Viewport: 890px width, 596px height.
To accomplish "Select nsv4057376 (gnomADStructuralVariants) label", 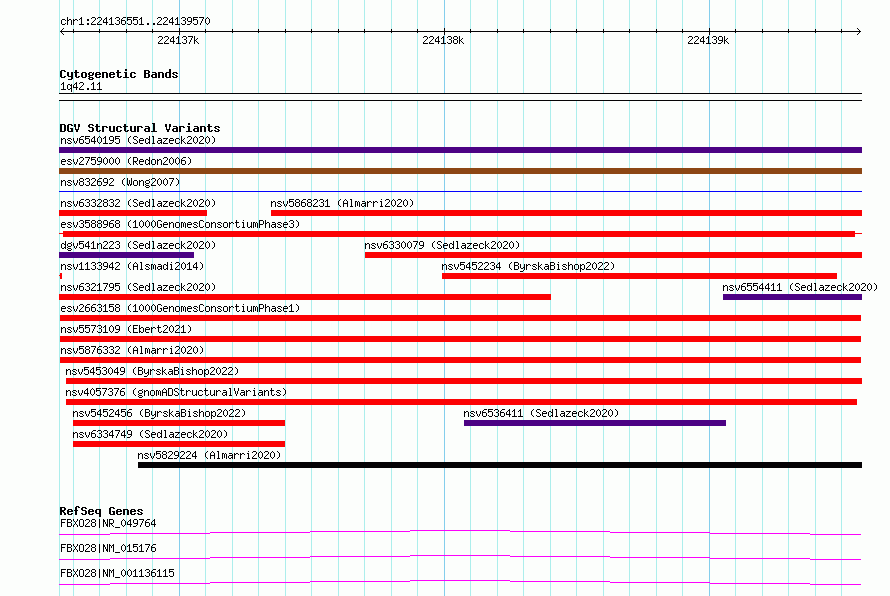I will tap(176, 392).
